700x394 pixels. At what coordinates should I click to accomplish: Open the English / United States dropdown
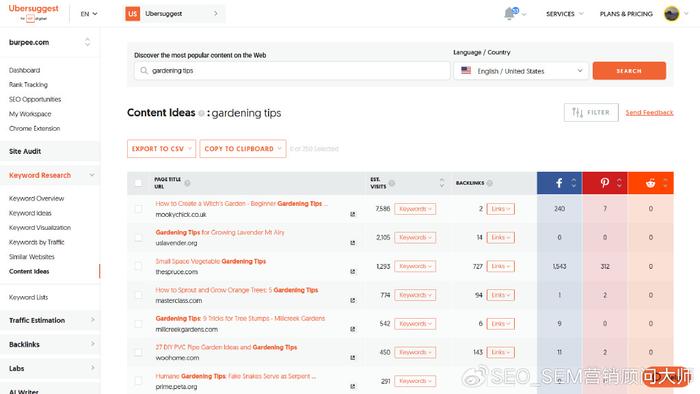[x=521, y=71]
